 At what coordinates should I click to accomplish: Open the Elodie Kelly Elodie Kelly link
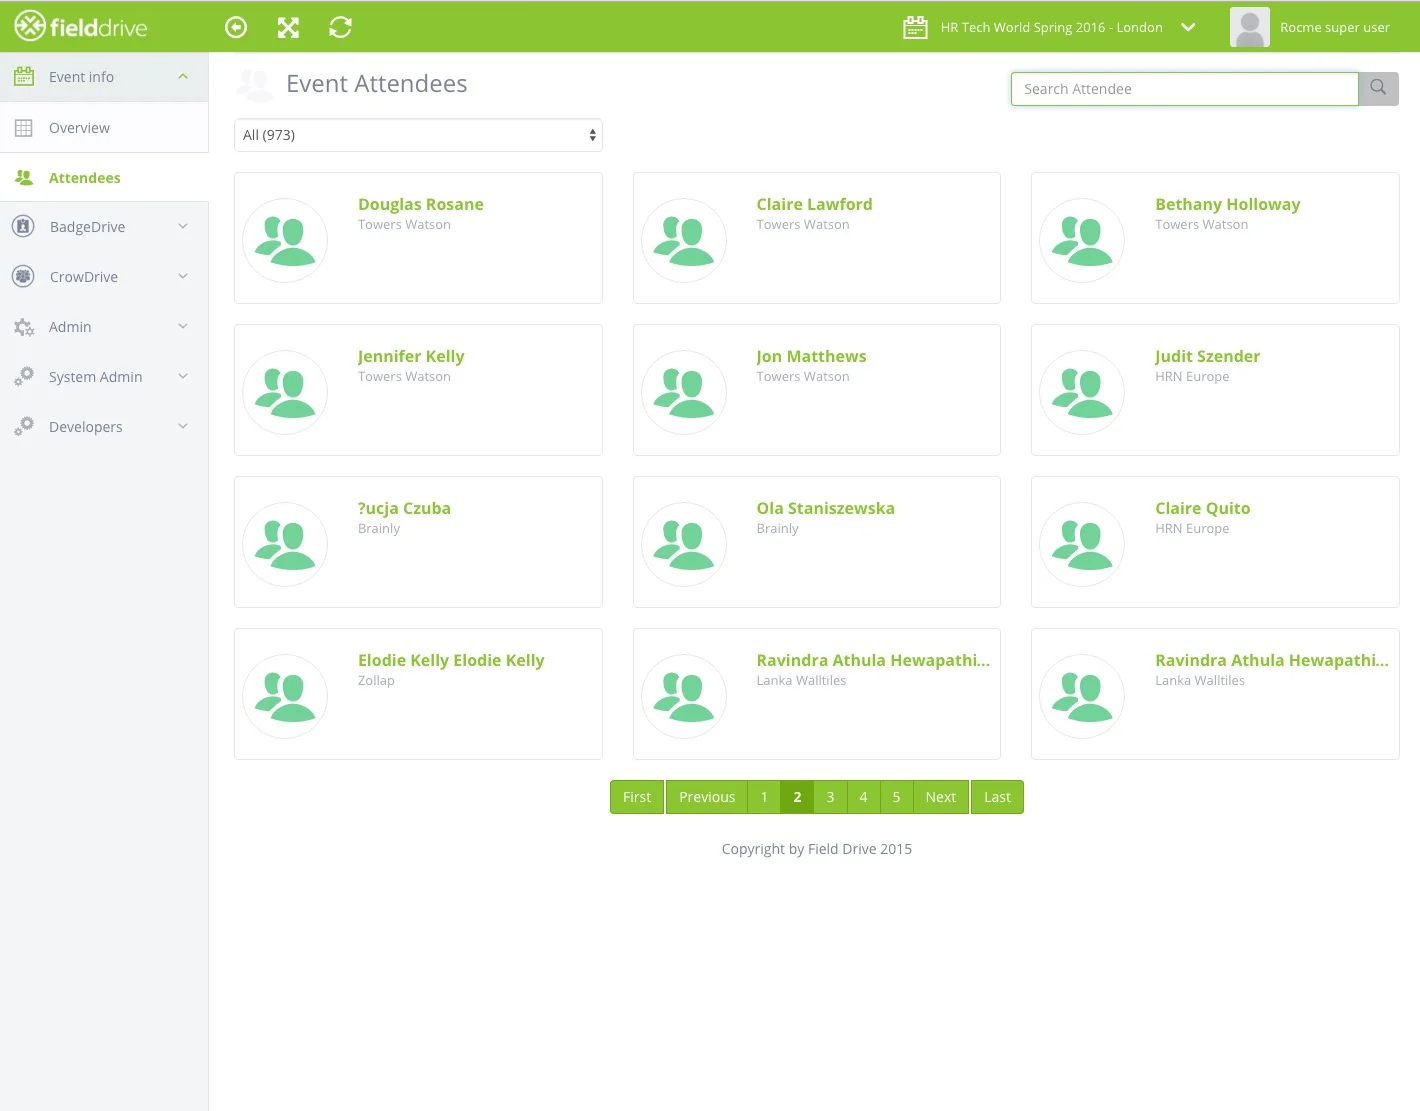pyautogui.click(x=451, y=660)
